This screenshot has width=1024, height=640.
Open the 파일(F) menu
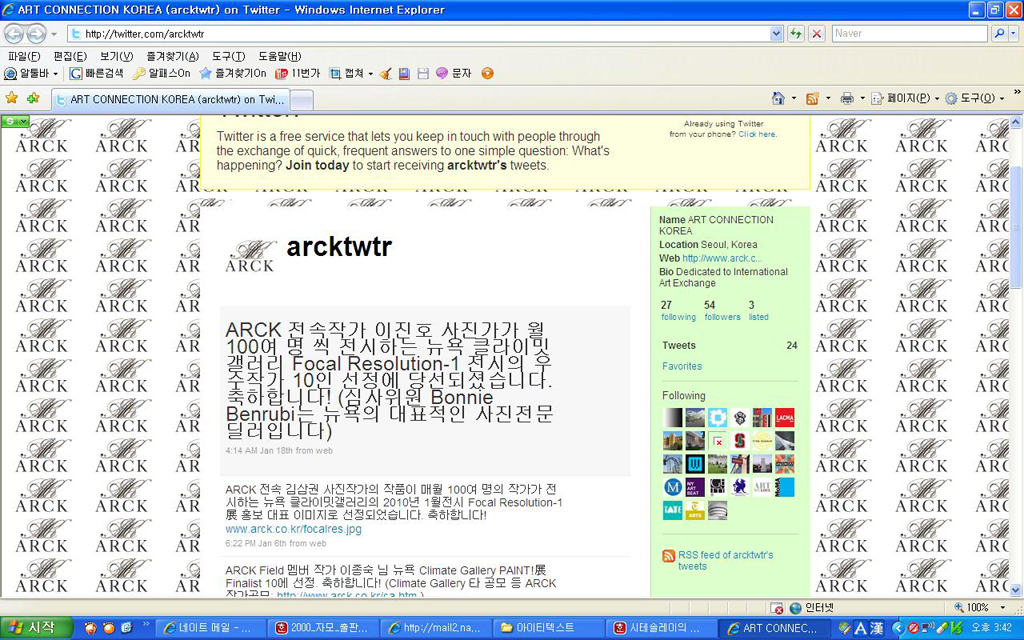click(x=24, y=56)
